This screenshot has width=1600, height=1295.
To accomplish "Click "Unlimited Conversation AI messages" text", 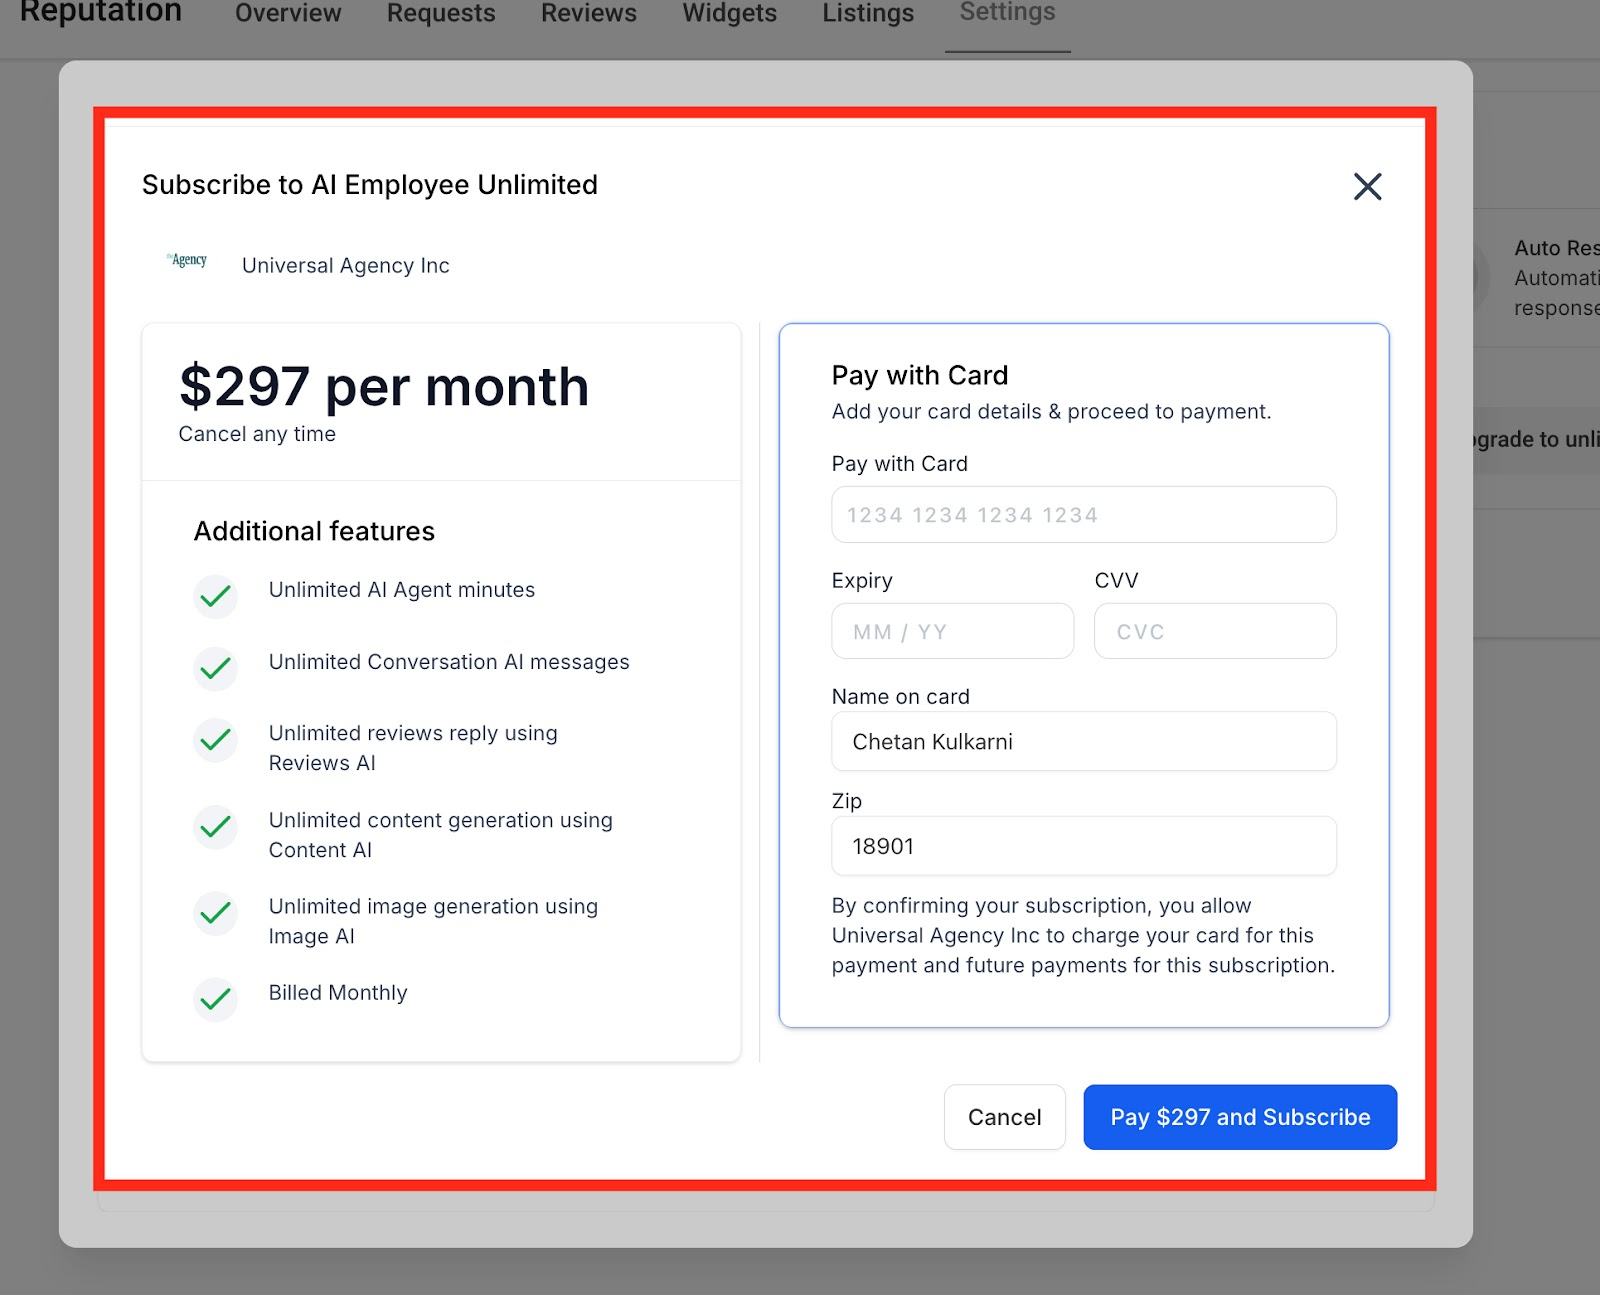I will (449, 662).
